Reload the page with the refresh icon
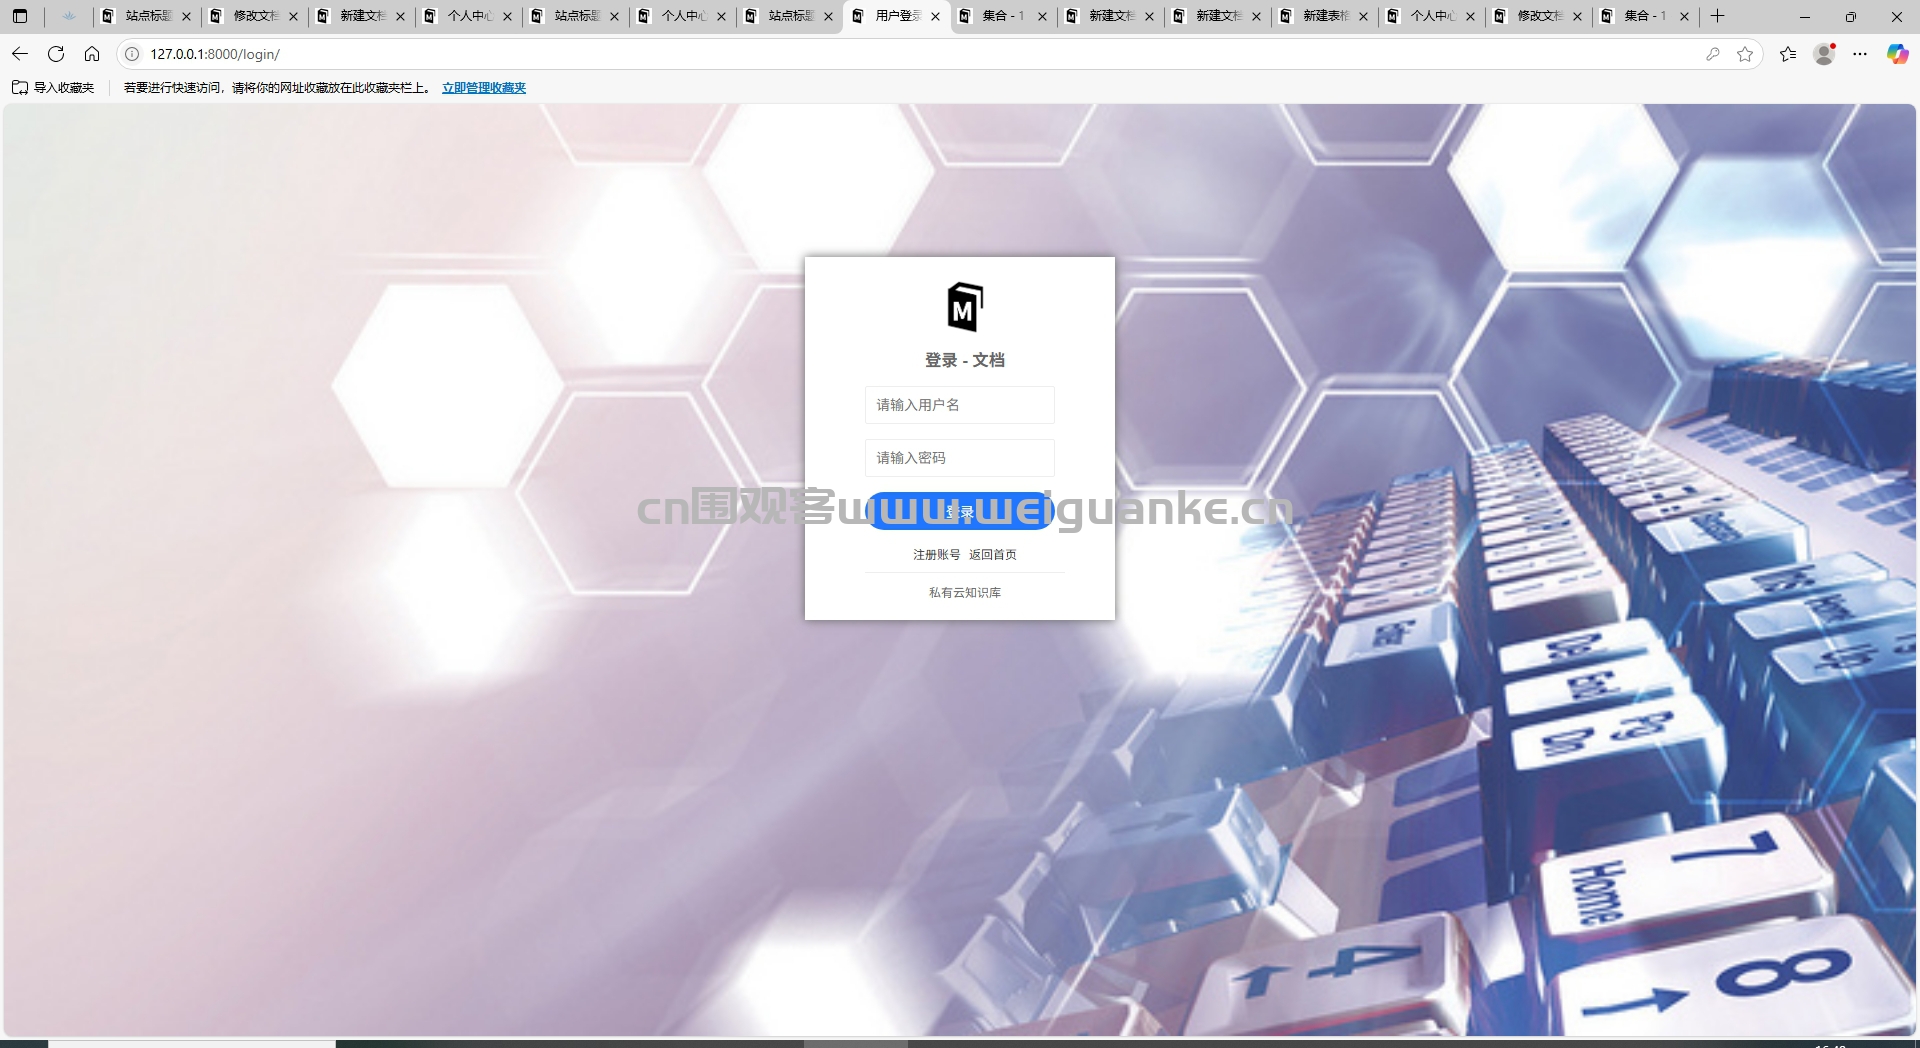The width and height of the screenshot is (1920, 1048). point(56,54)
